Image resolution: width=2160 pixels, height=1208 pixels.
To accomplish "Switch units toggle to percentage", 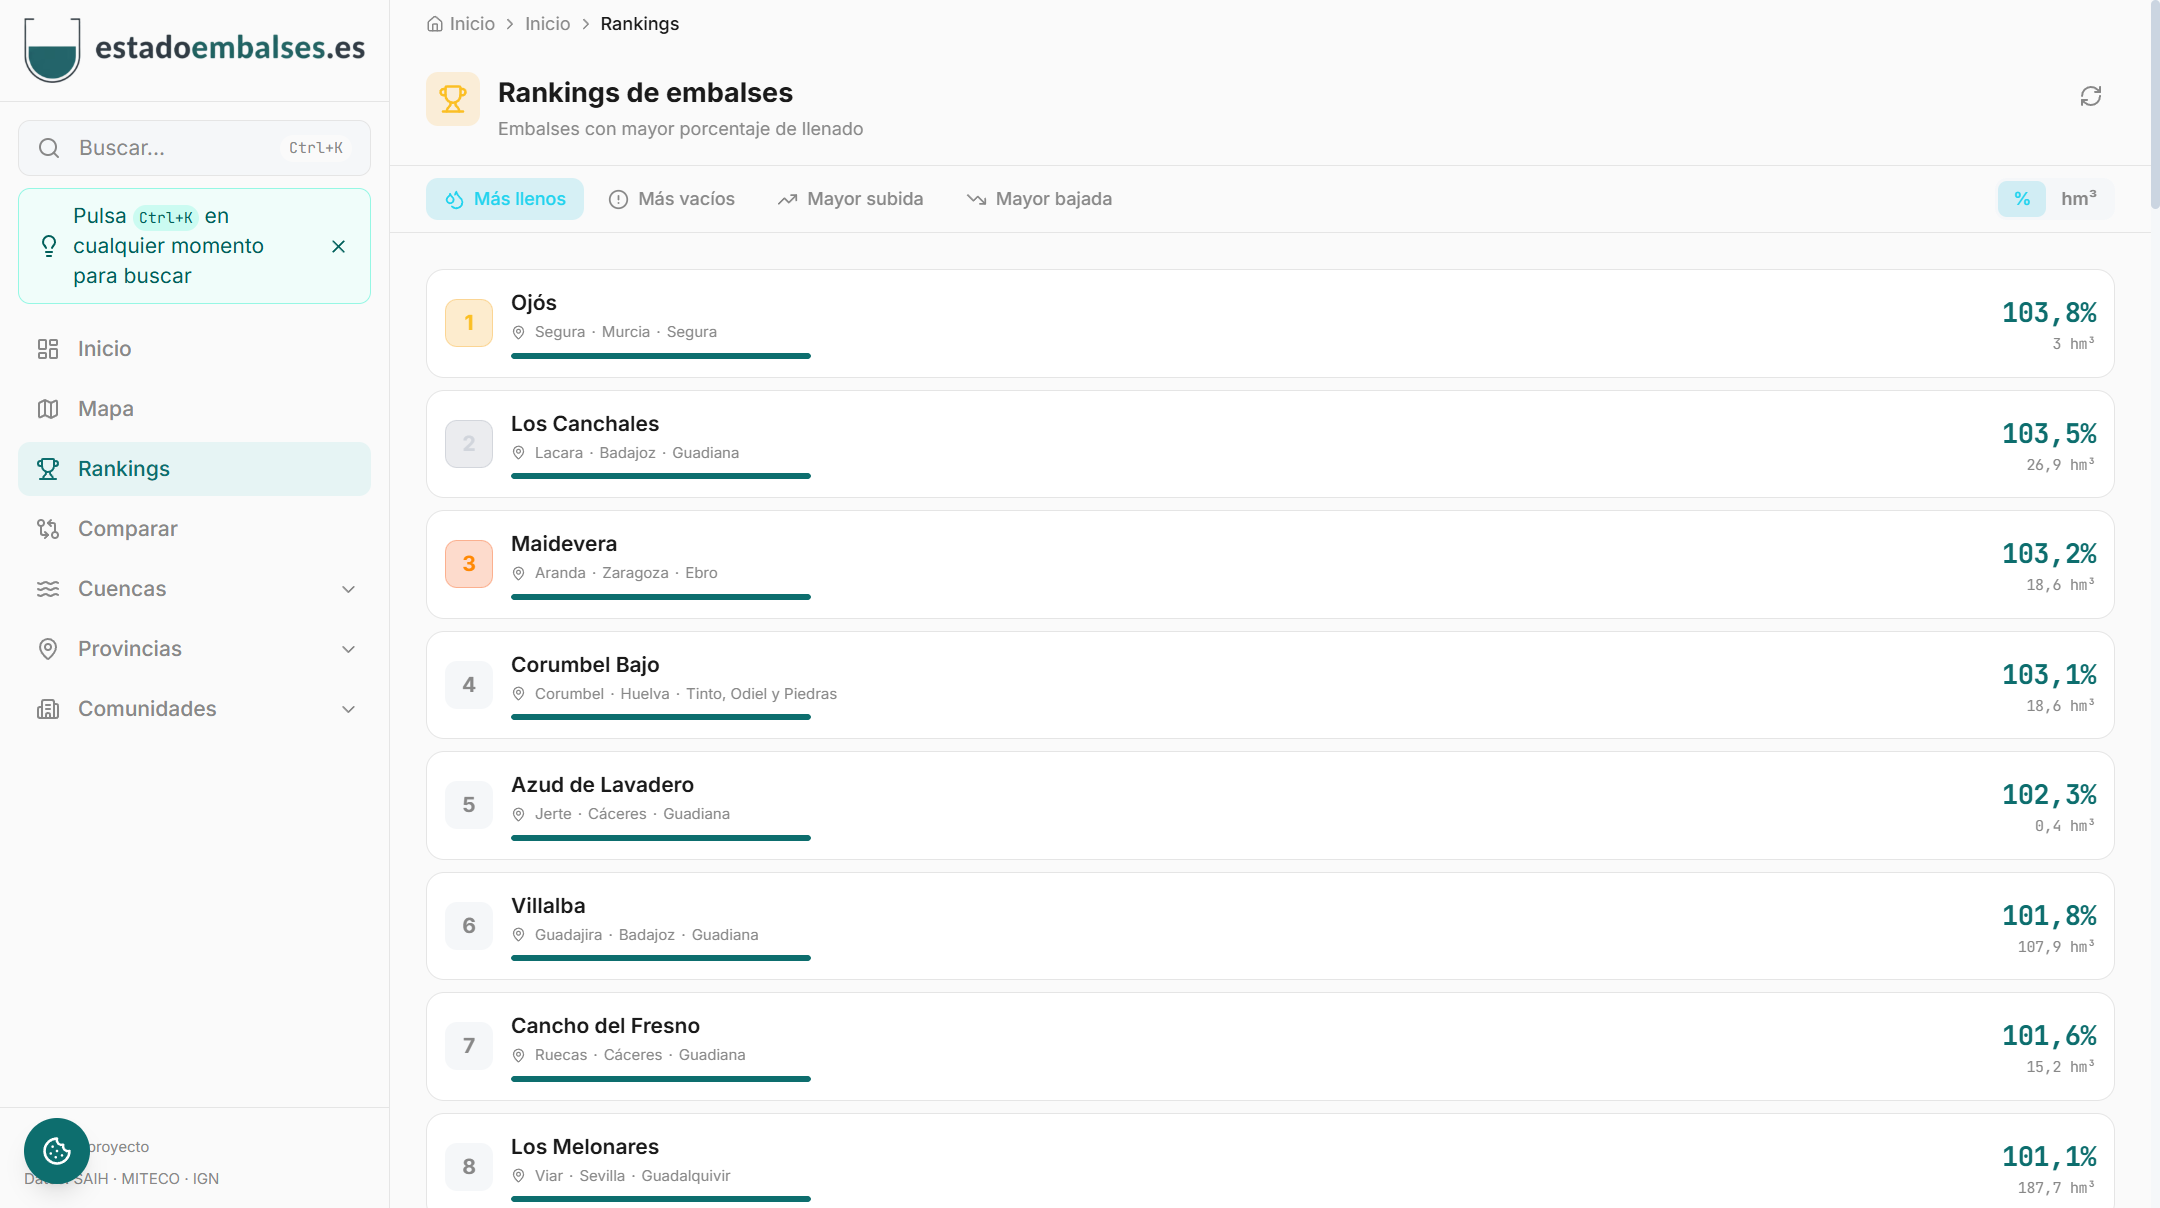I will [2021, 199].
